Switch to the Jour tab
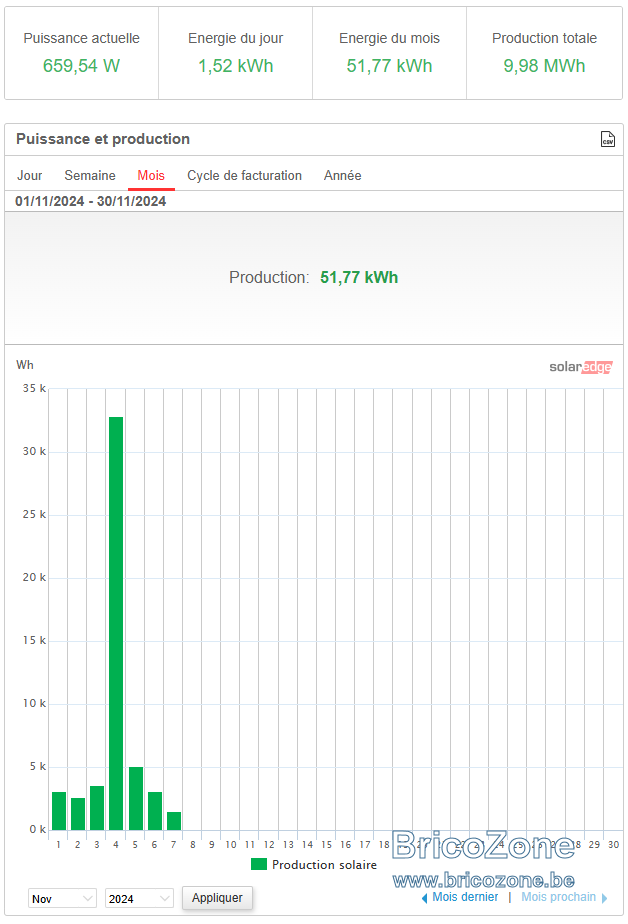 tap(29, 176)
